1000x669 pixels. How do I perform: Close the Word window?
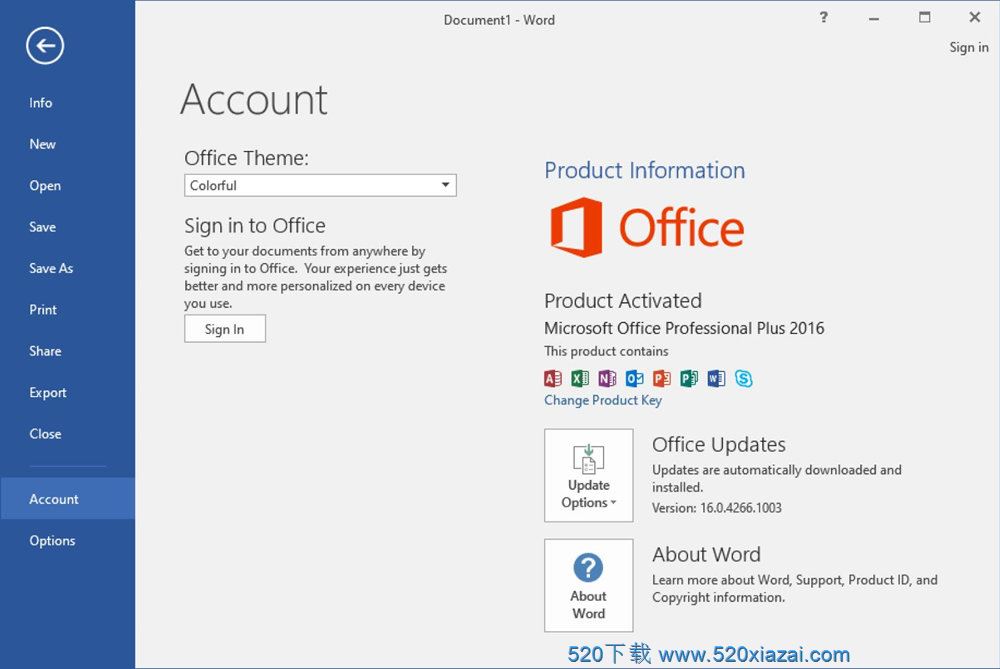click(974, 17)
